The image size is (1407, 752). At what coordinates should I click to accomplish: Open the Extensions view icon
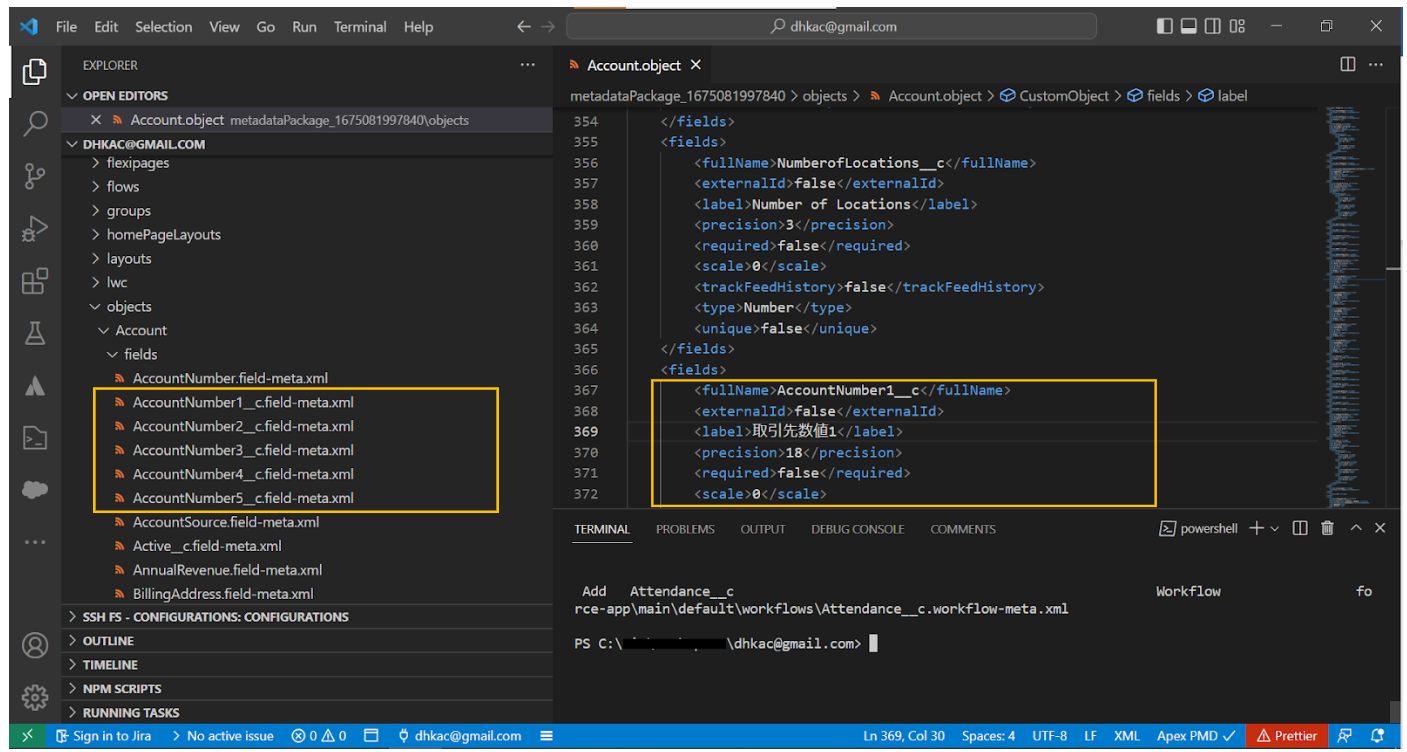tap(35, 282)
